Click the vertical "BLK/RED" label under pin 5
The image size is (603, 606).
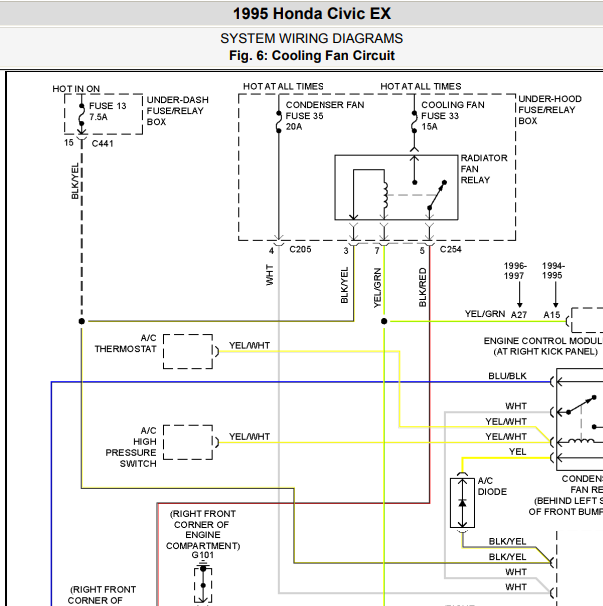coord(422,287)
